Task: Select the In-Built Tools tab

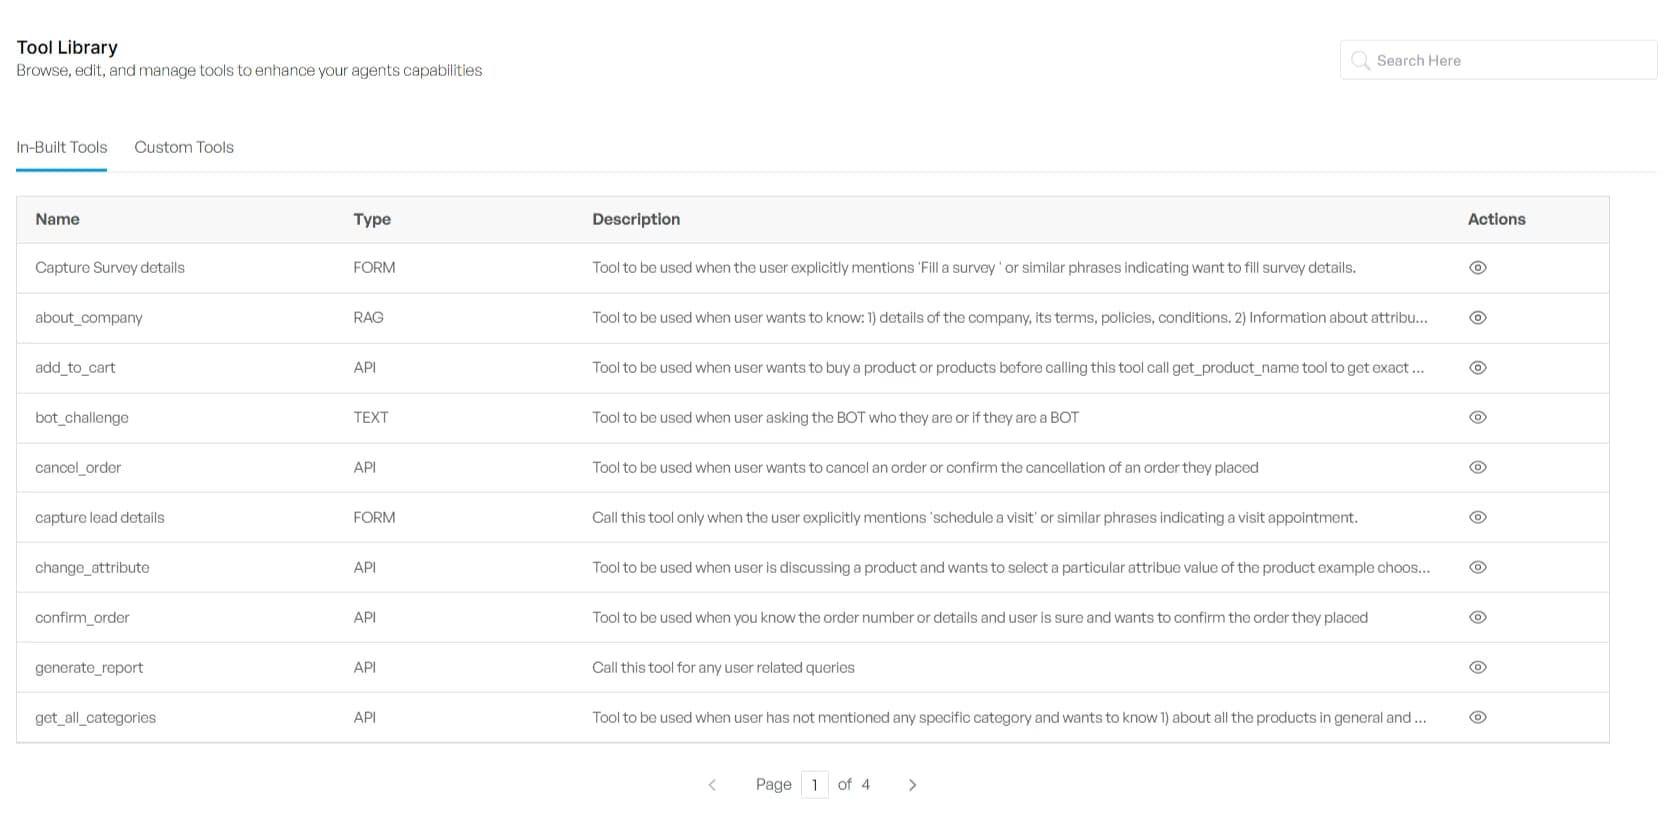Action: (61, 147)
